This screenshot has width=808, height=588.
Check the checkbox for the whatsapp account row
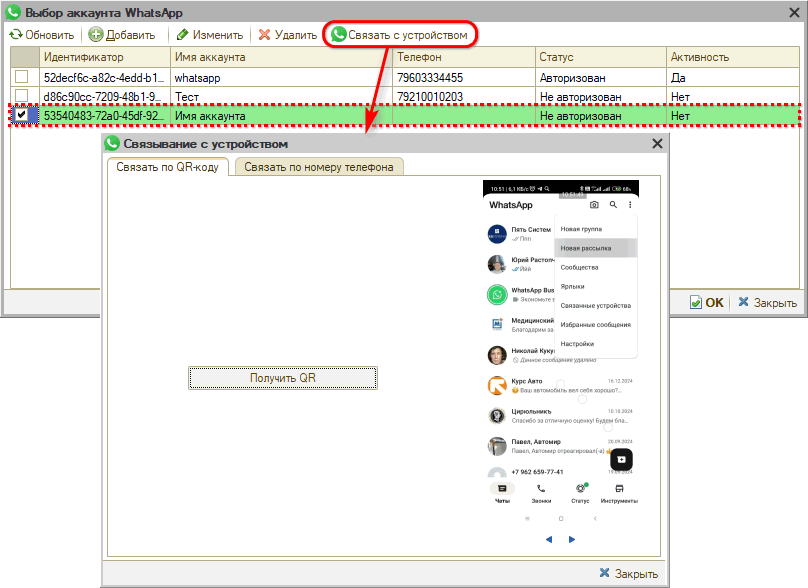click(x=22, y=77)
